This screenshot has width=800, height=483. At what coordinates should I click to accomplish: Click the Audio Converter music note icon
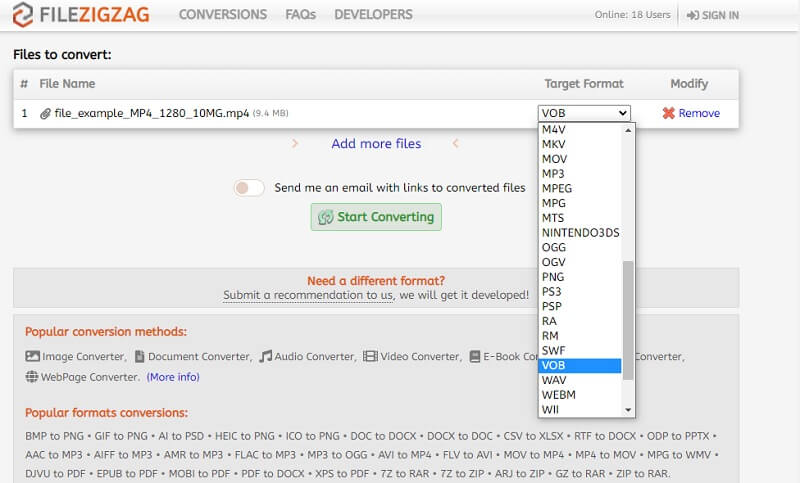click(265, 356)
